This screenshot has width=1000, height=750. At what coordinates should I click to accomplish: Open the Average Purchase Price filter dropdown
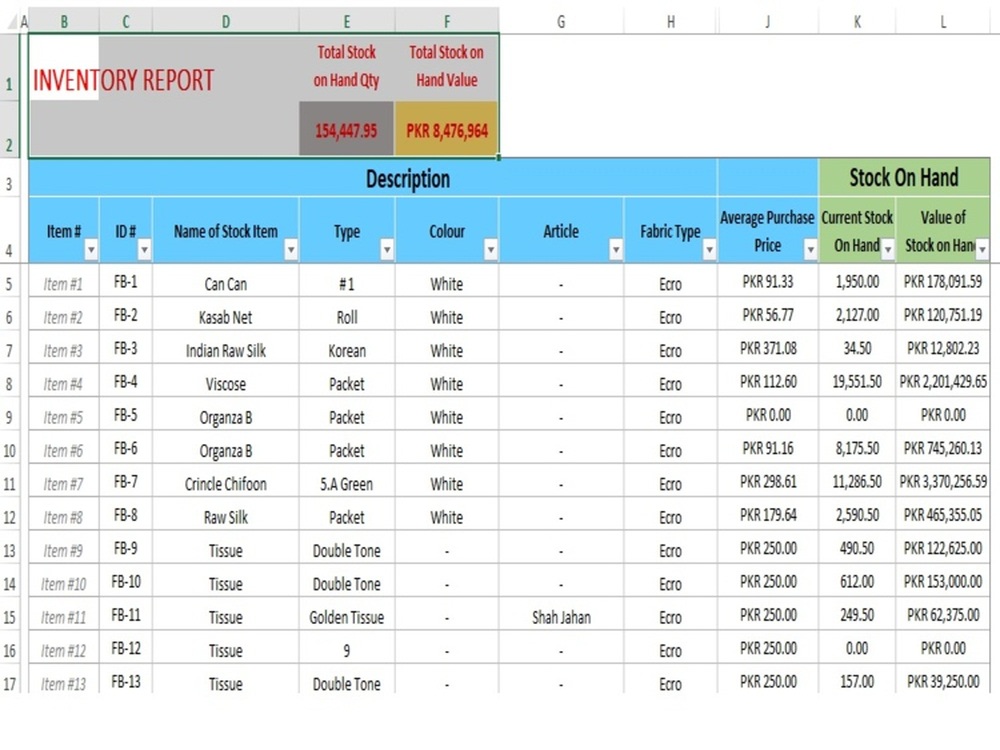[810, 249]
